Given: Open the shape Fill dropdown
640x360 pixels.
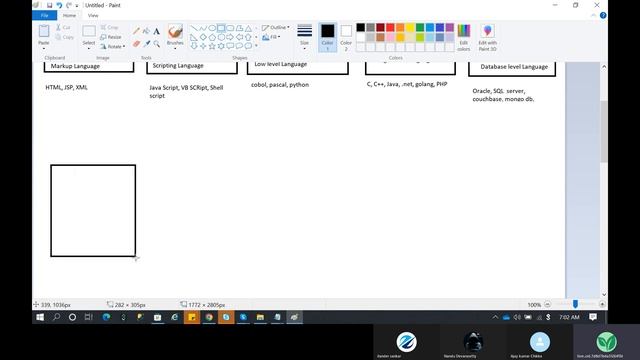Looking at the screenshot, I should pos(271,37).
